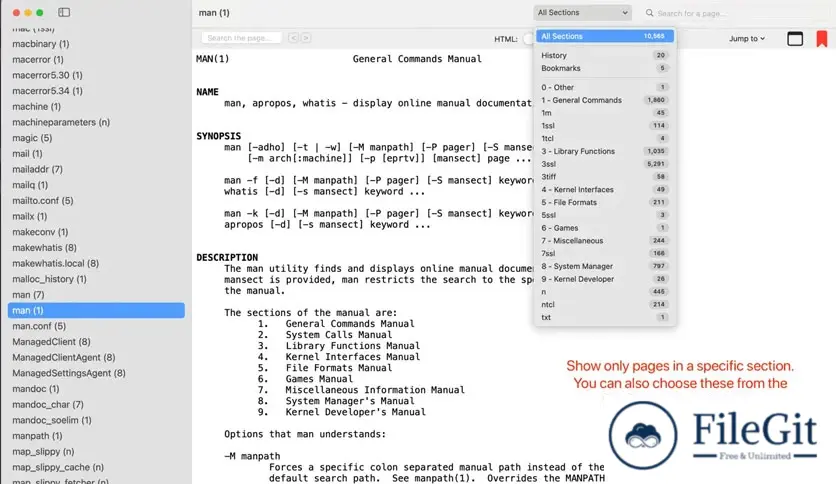Click the bookmark ribbon icon

(x=822, y=39)
